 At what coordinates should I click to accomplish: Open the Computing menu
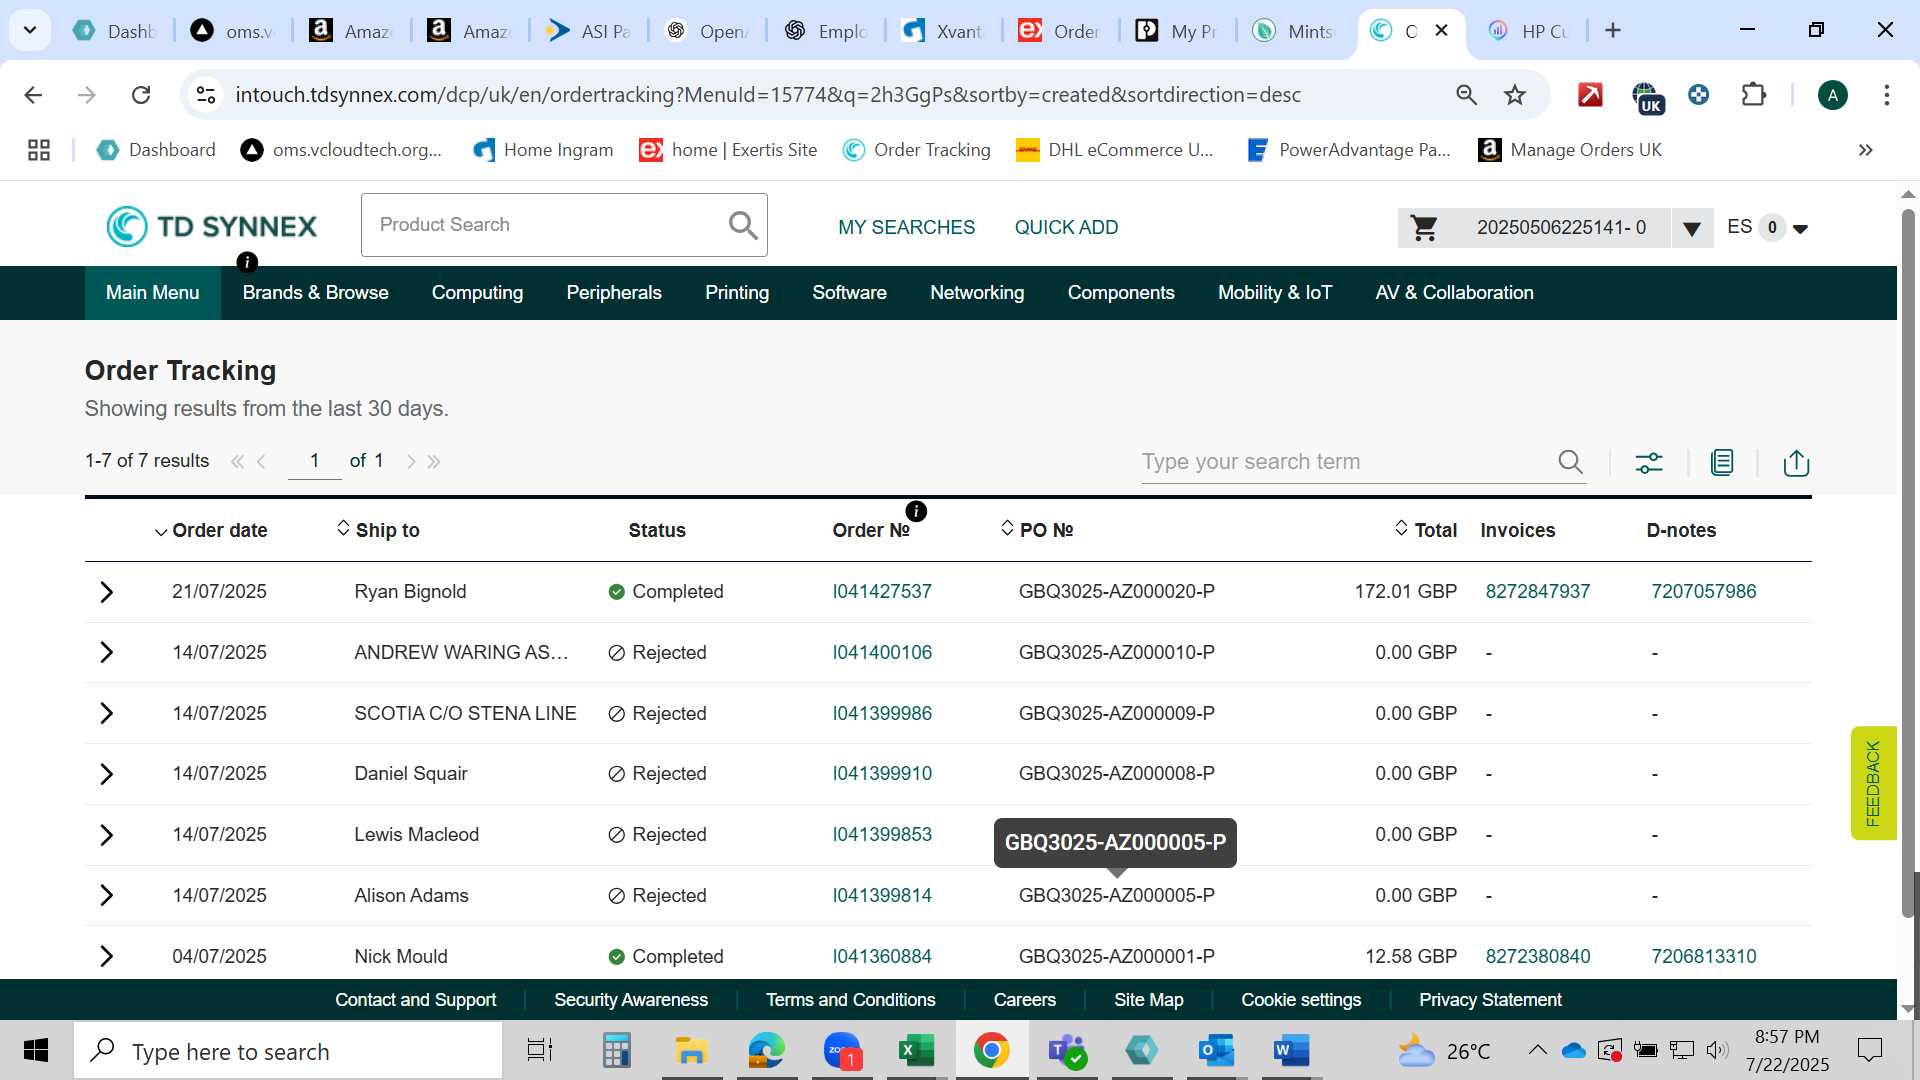[477, 293]
